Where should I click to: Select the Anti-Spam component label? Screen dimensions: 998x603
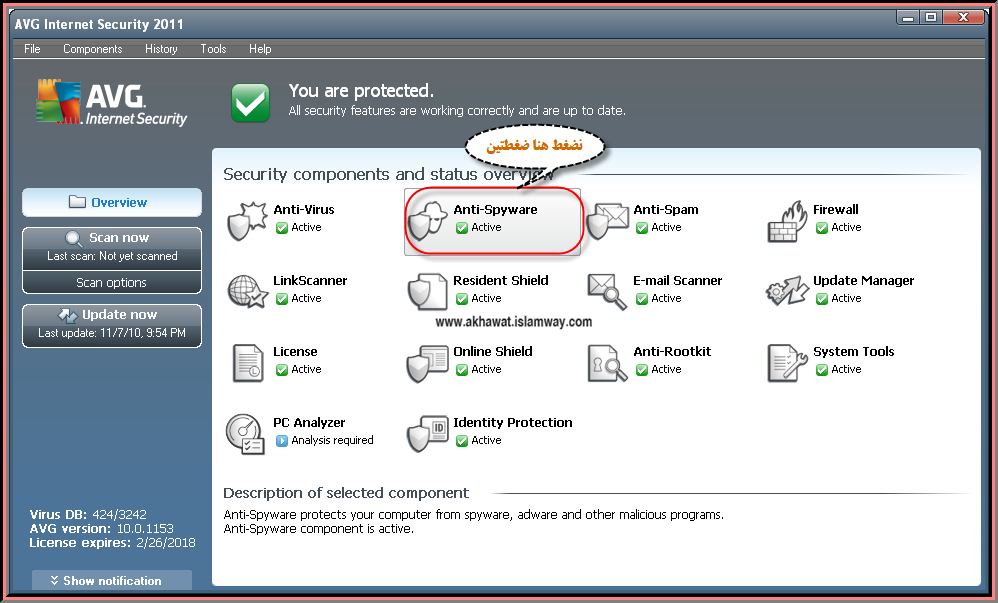tap(666, 209)
